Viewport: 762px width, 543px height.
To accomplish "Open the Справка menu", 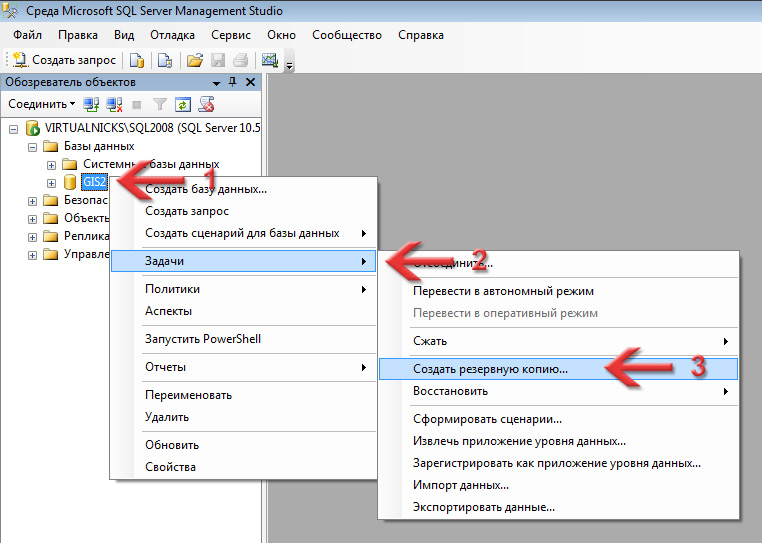I will pos(421,35).
